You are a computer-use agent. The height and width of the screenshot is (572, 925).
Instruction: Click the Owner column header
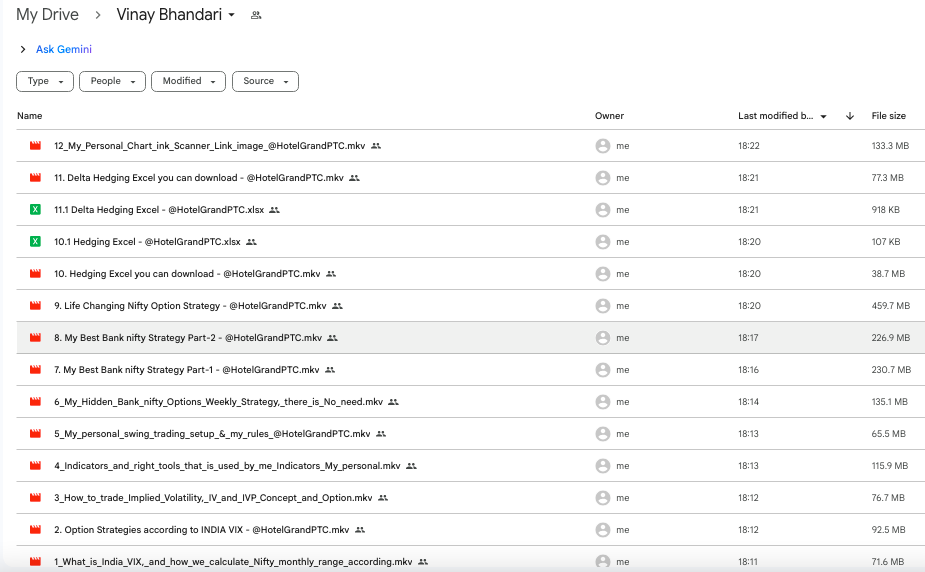pos(609,116)
